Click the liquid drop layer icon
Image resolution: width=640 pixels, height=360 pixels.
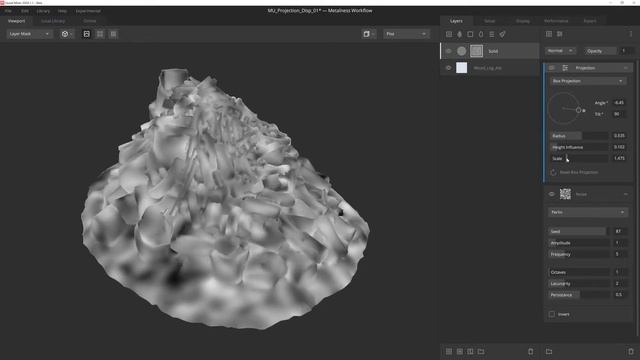click(x=481, y=34)
